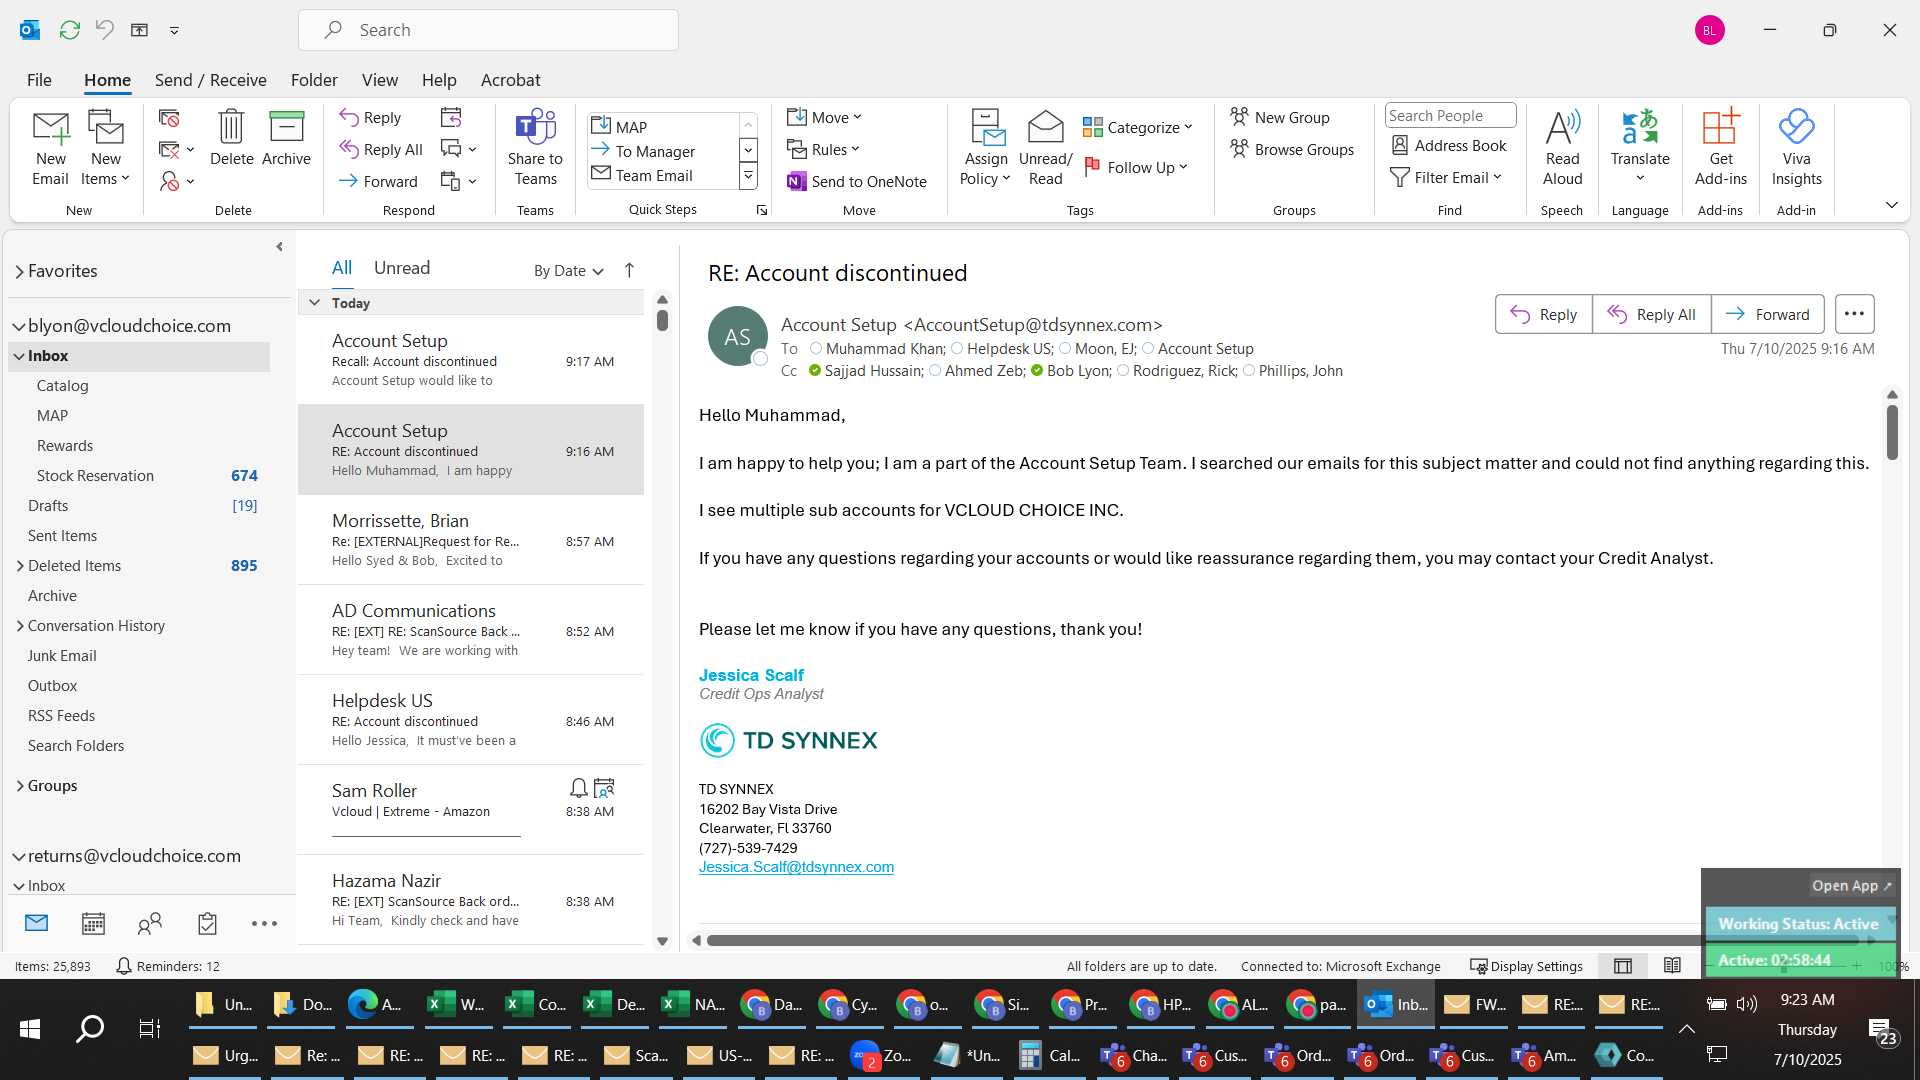Viewport: 1920px width, 1080px height.
Task: Archive the selected email
Action: pyautogui.click(x=286, y=138)
